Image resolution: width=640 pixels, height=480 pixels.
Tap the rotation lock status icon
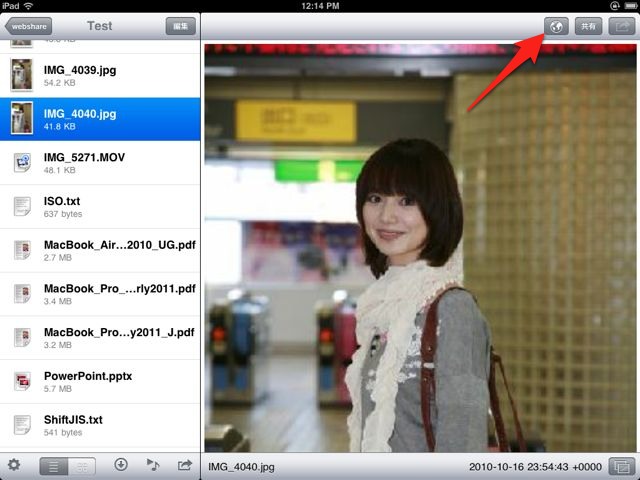615,6
